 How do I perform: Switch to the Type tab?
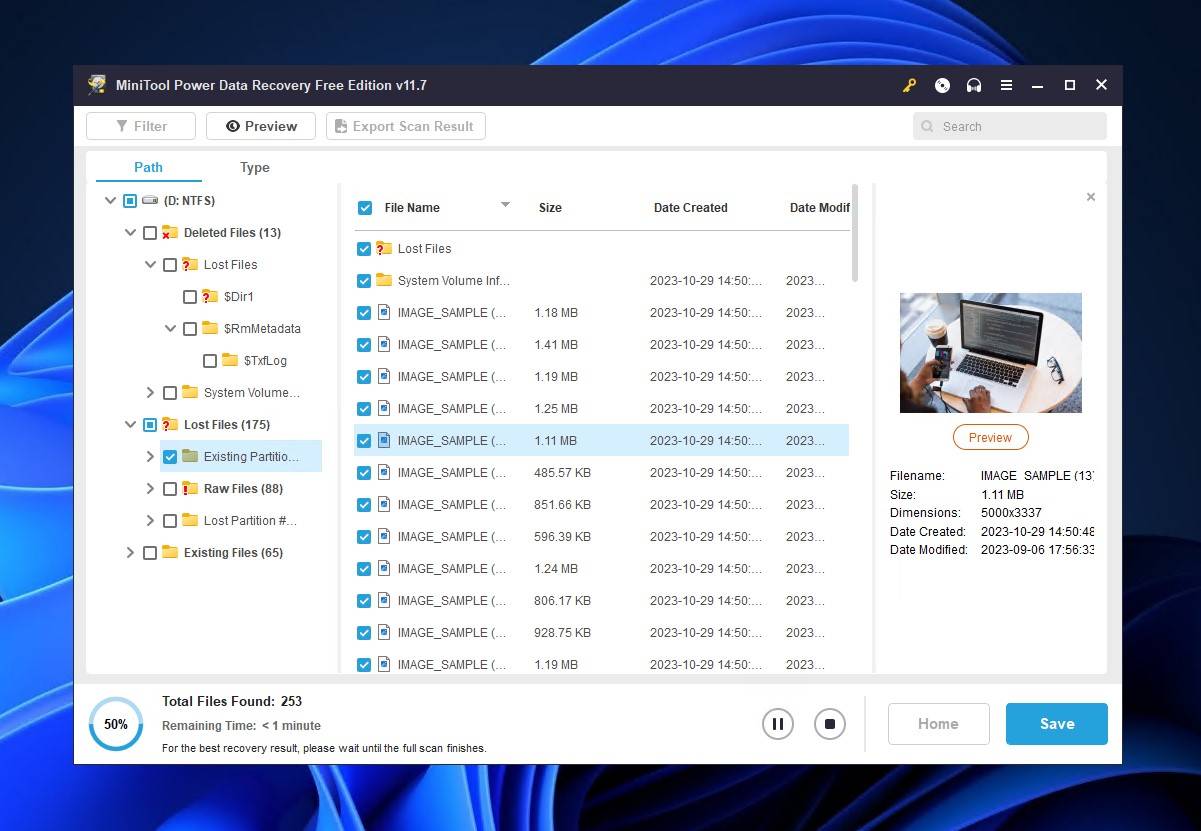[x=255, y=167]
